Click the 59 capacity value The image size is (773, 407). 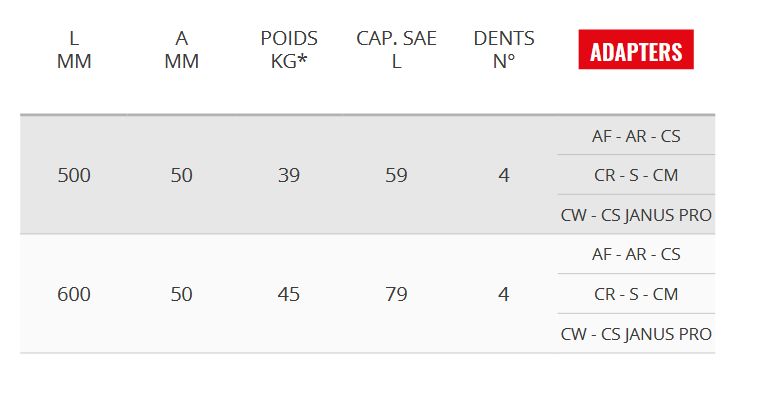(x=396, y=175)
